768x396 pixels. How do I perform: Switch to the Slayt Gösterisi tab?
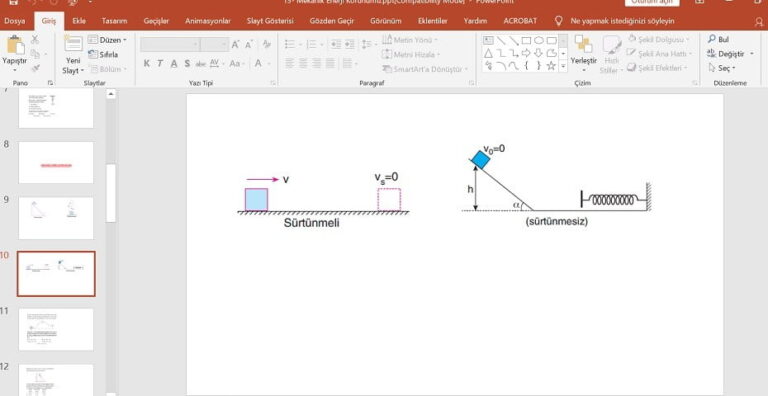tap(270, 21)
